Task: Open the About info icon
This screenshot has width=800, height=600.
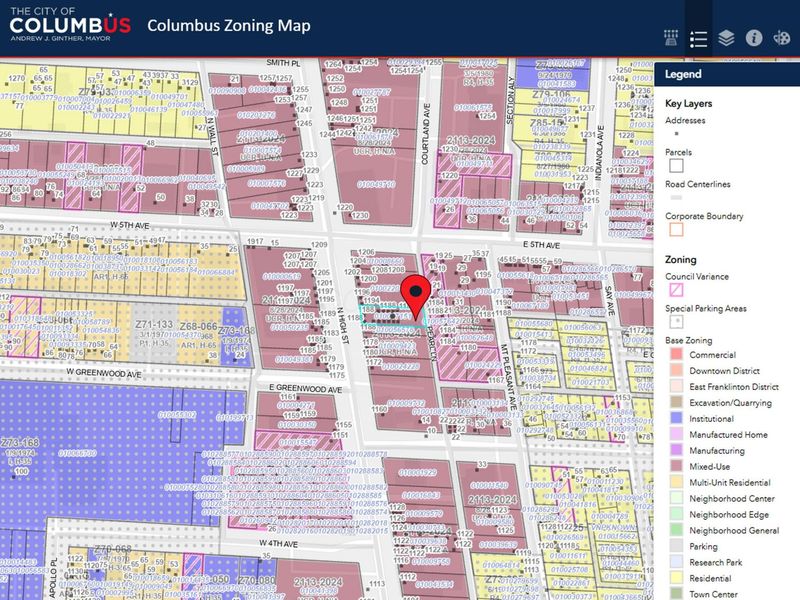Action: 754,38
